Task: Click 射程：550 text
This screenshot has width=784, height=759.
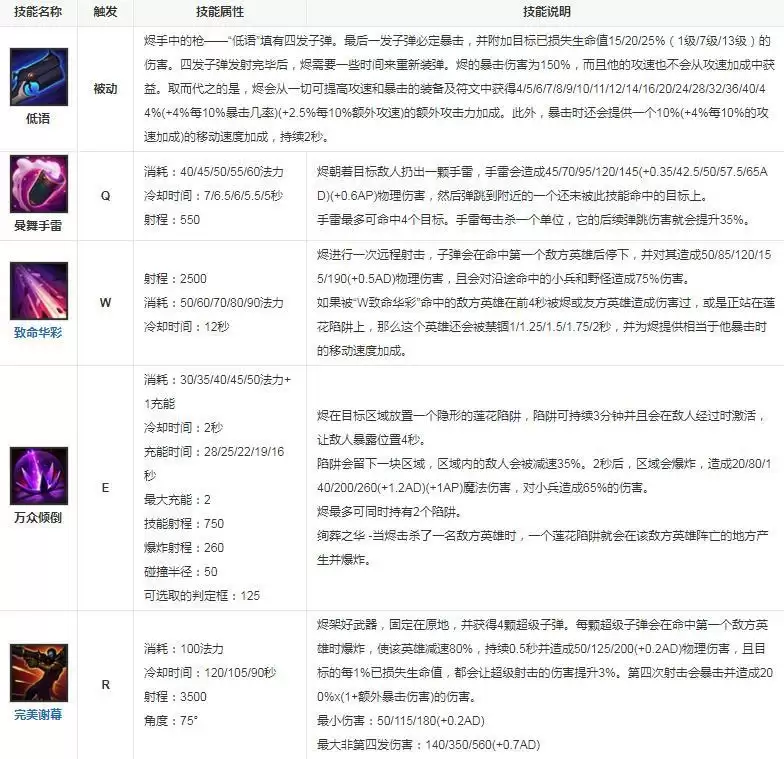Action: 172,220
